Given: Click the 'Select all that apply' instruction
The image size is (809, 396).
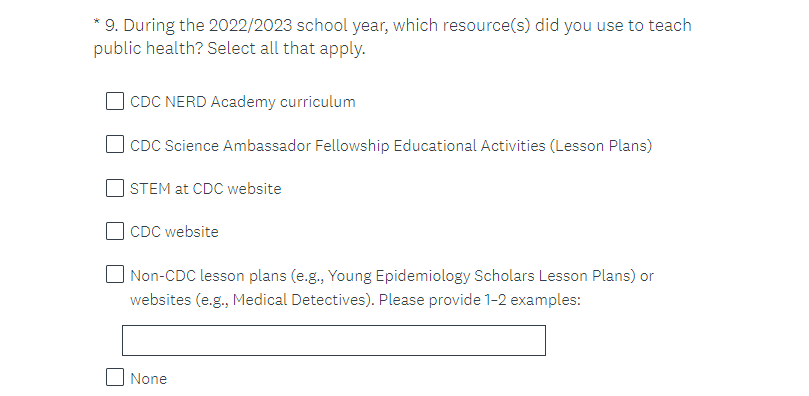Looking at the screenshot, I should pos(286,48).
